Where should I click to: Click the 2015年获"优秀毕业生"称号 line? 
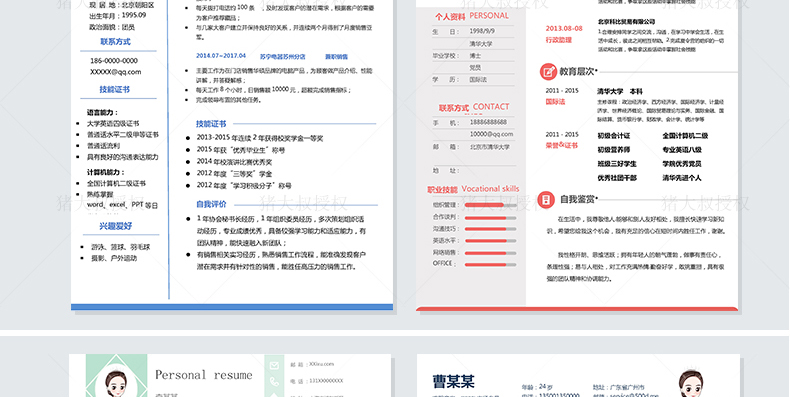pyautogui.click(x=240, y=150)
